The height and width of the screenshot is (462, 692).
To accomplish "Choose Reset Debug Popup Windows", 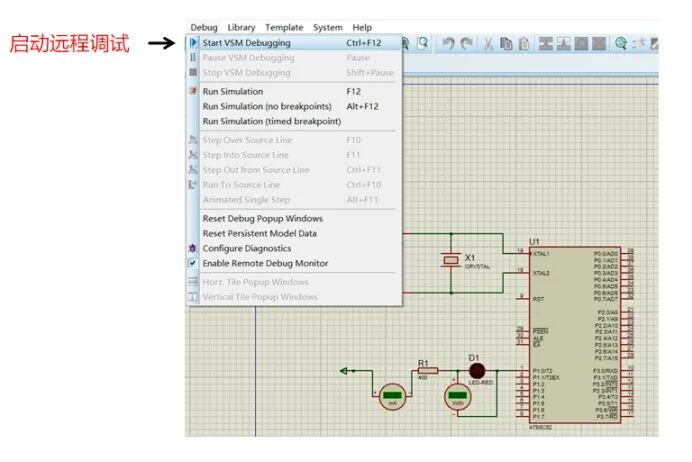I will tap(294, 218).
